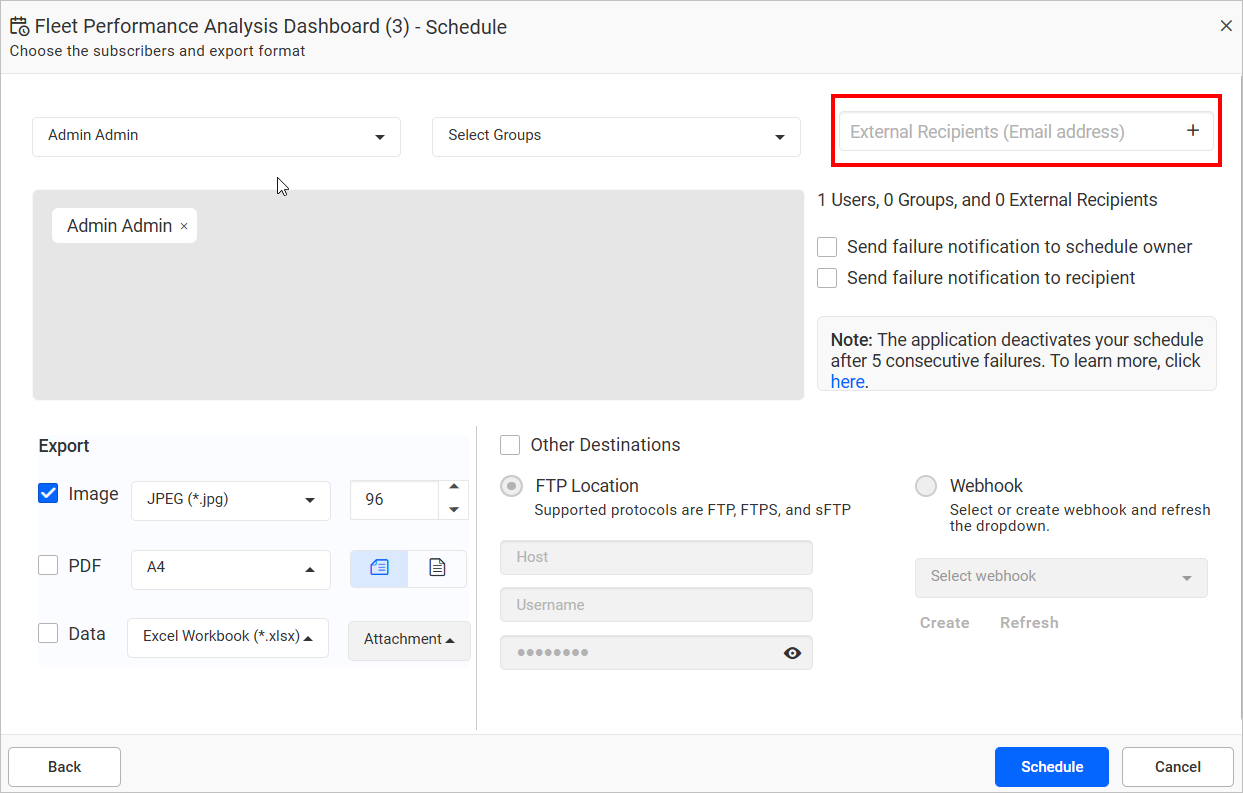Uncheck the Image export checkbox
Viewport: 1243px width, 793px height.
(x=48, y=493)
